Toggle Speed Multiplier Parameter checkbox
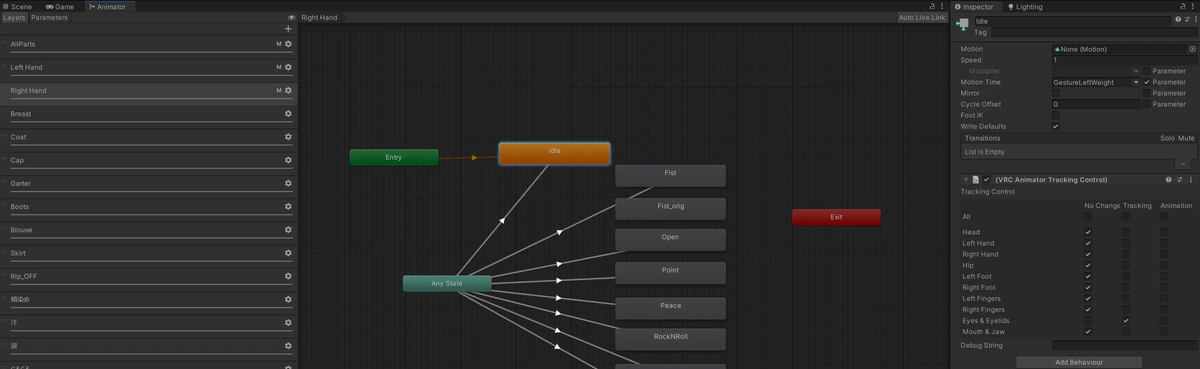 coord(1147,71)
